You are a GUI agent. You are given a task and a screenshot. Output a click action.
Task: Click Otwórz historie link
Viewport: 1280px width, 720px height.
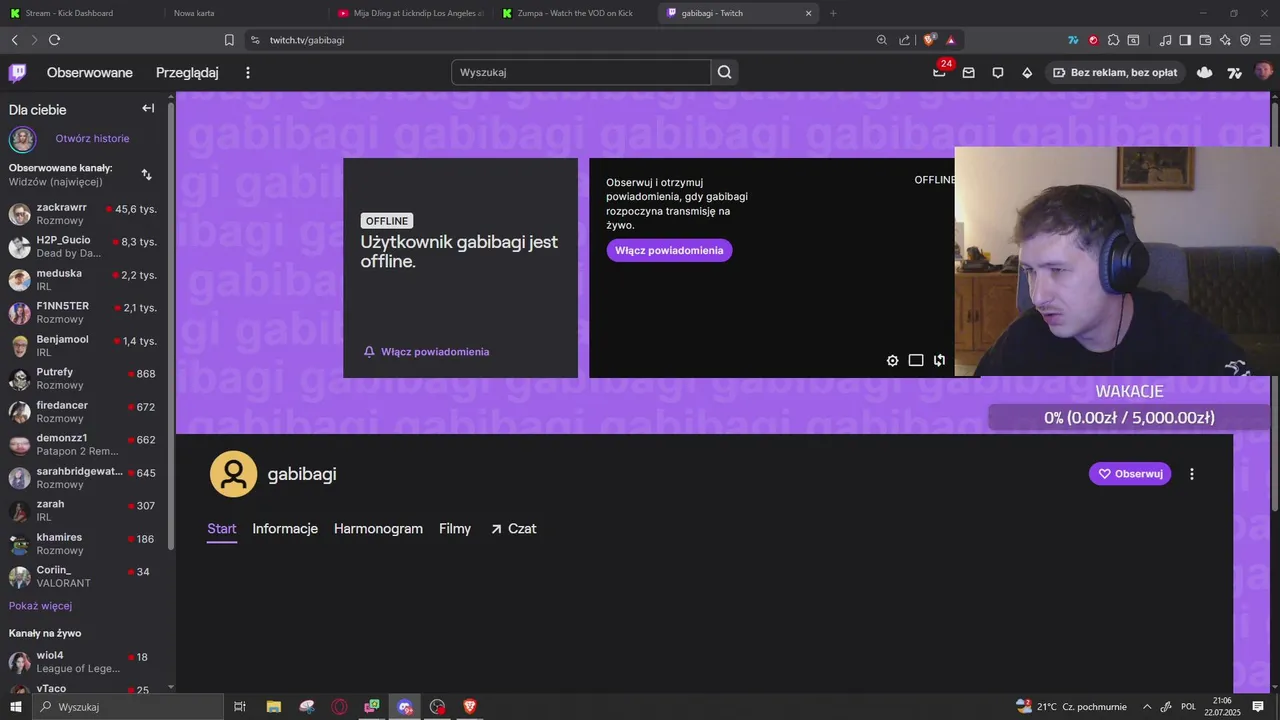[x=92, y=138]
